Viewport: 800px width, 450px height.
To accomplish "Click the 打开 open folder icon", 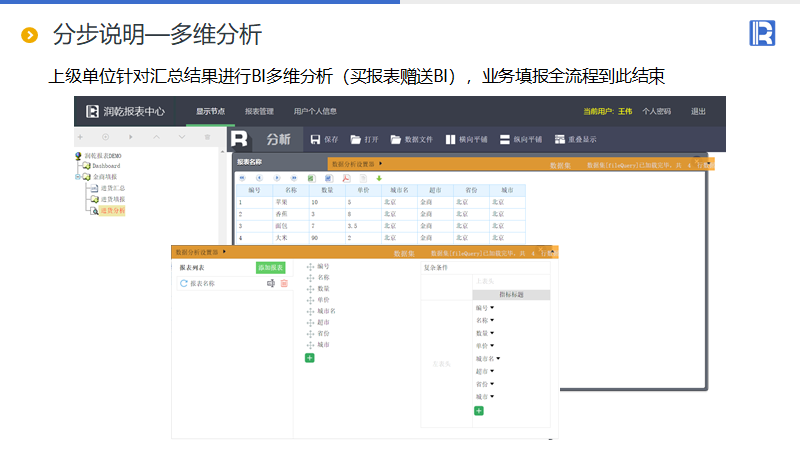I will [x=356, y=139].
